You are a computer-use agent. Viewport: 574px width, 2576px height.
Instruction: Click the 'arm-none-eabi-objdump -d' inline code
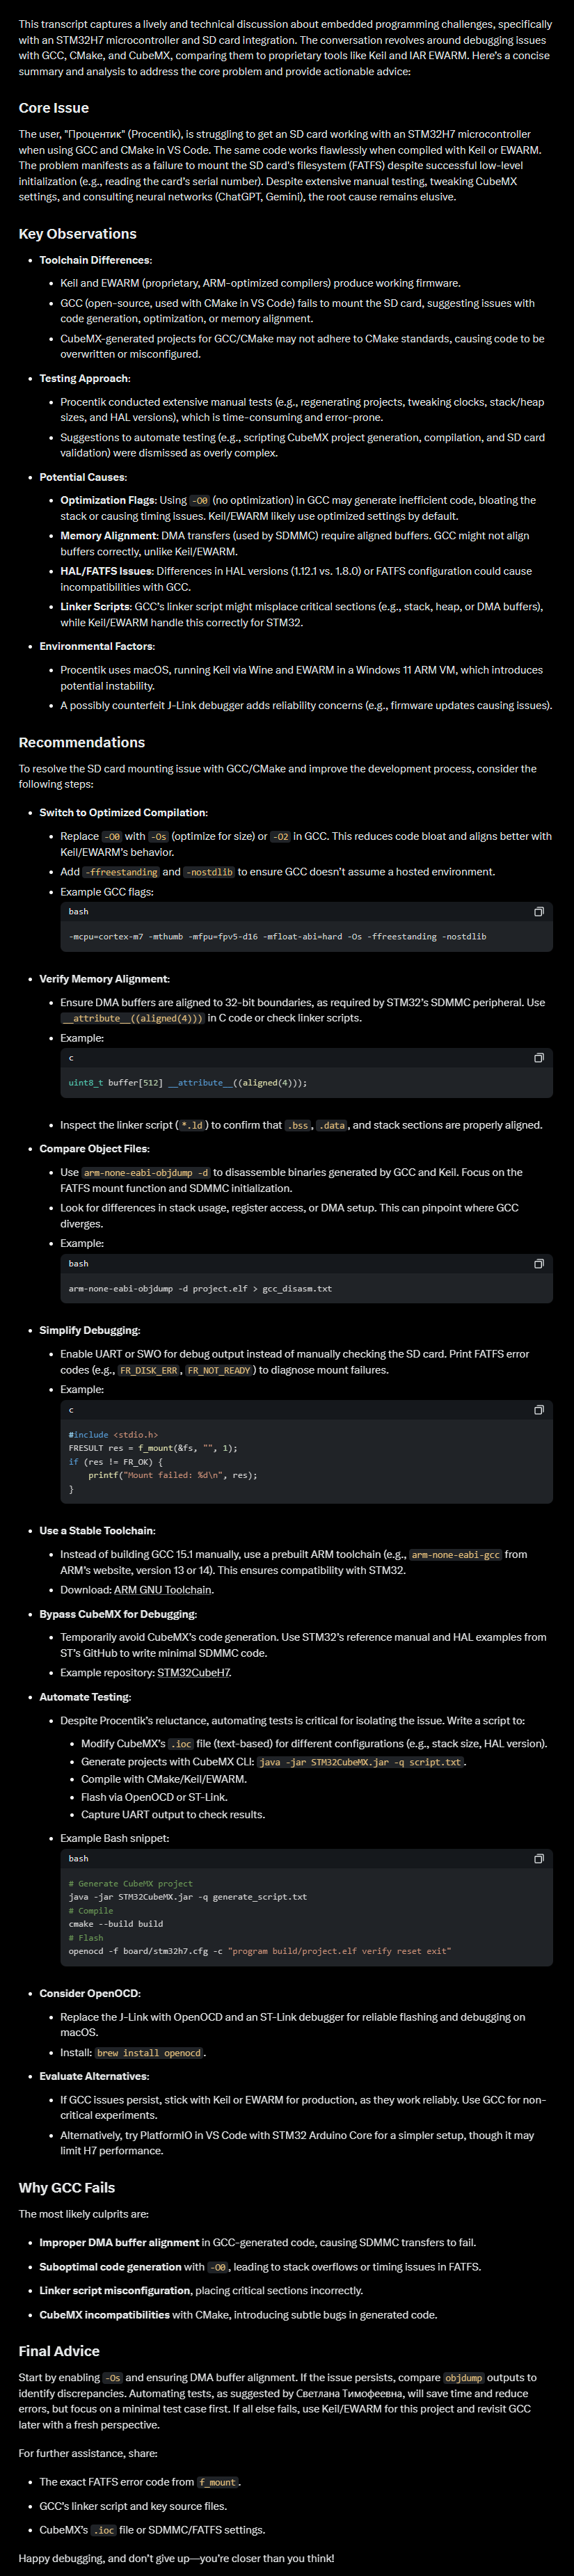[x=146, y=1173]
